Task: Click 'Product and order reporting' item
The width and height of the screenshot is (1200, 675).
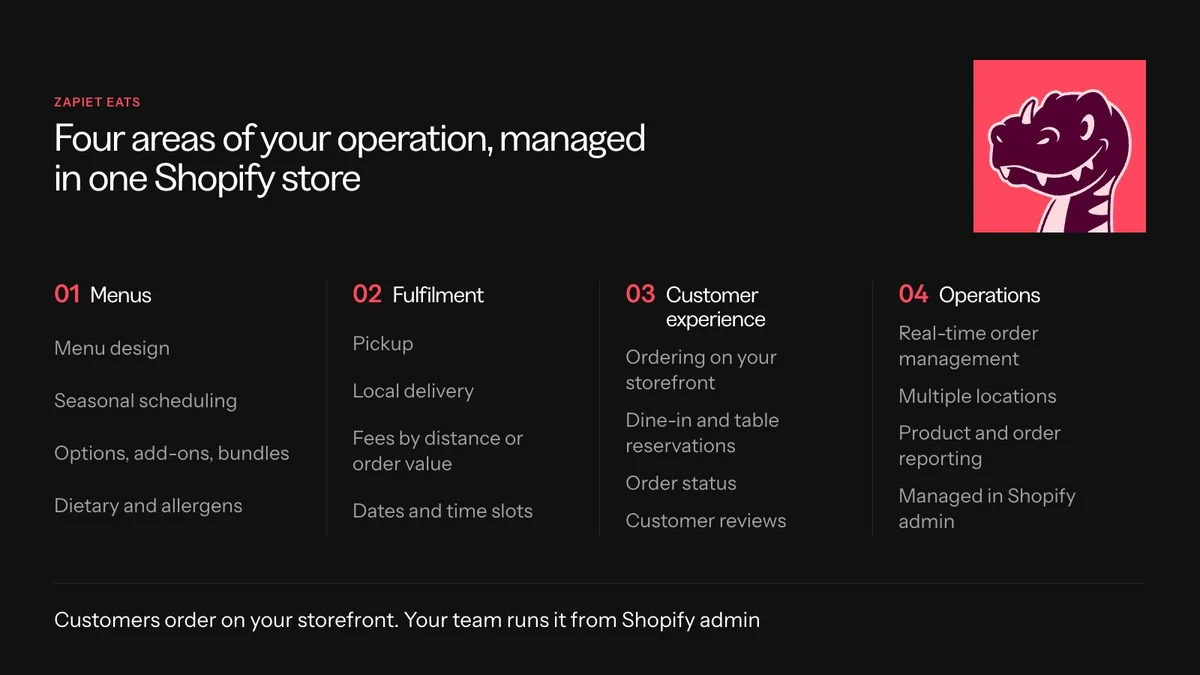Action: tap(980, 446)
